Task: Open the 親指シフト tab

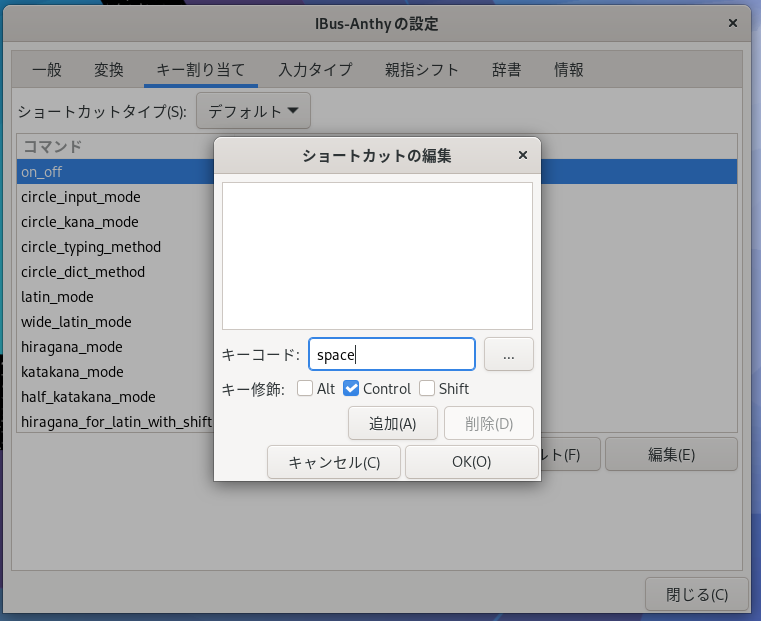Action: click(x=422, y=70)
